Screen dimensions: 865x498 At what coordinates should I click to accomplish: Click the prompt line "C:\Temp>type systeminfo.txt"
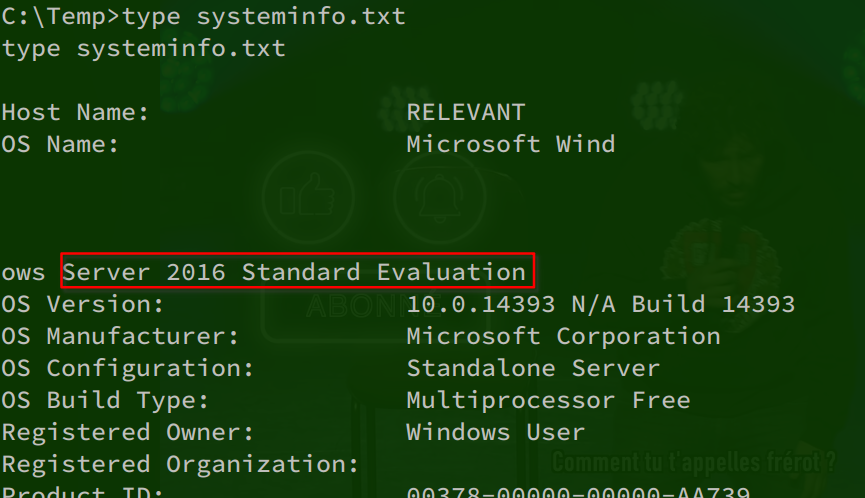[204, 17]
